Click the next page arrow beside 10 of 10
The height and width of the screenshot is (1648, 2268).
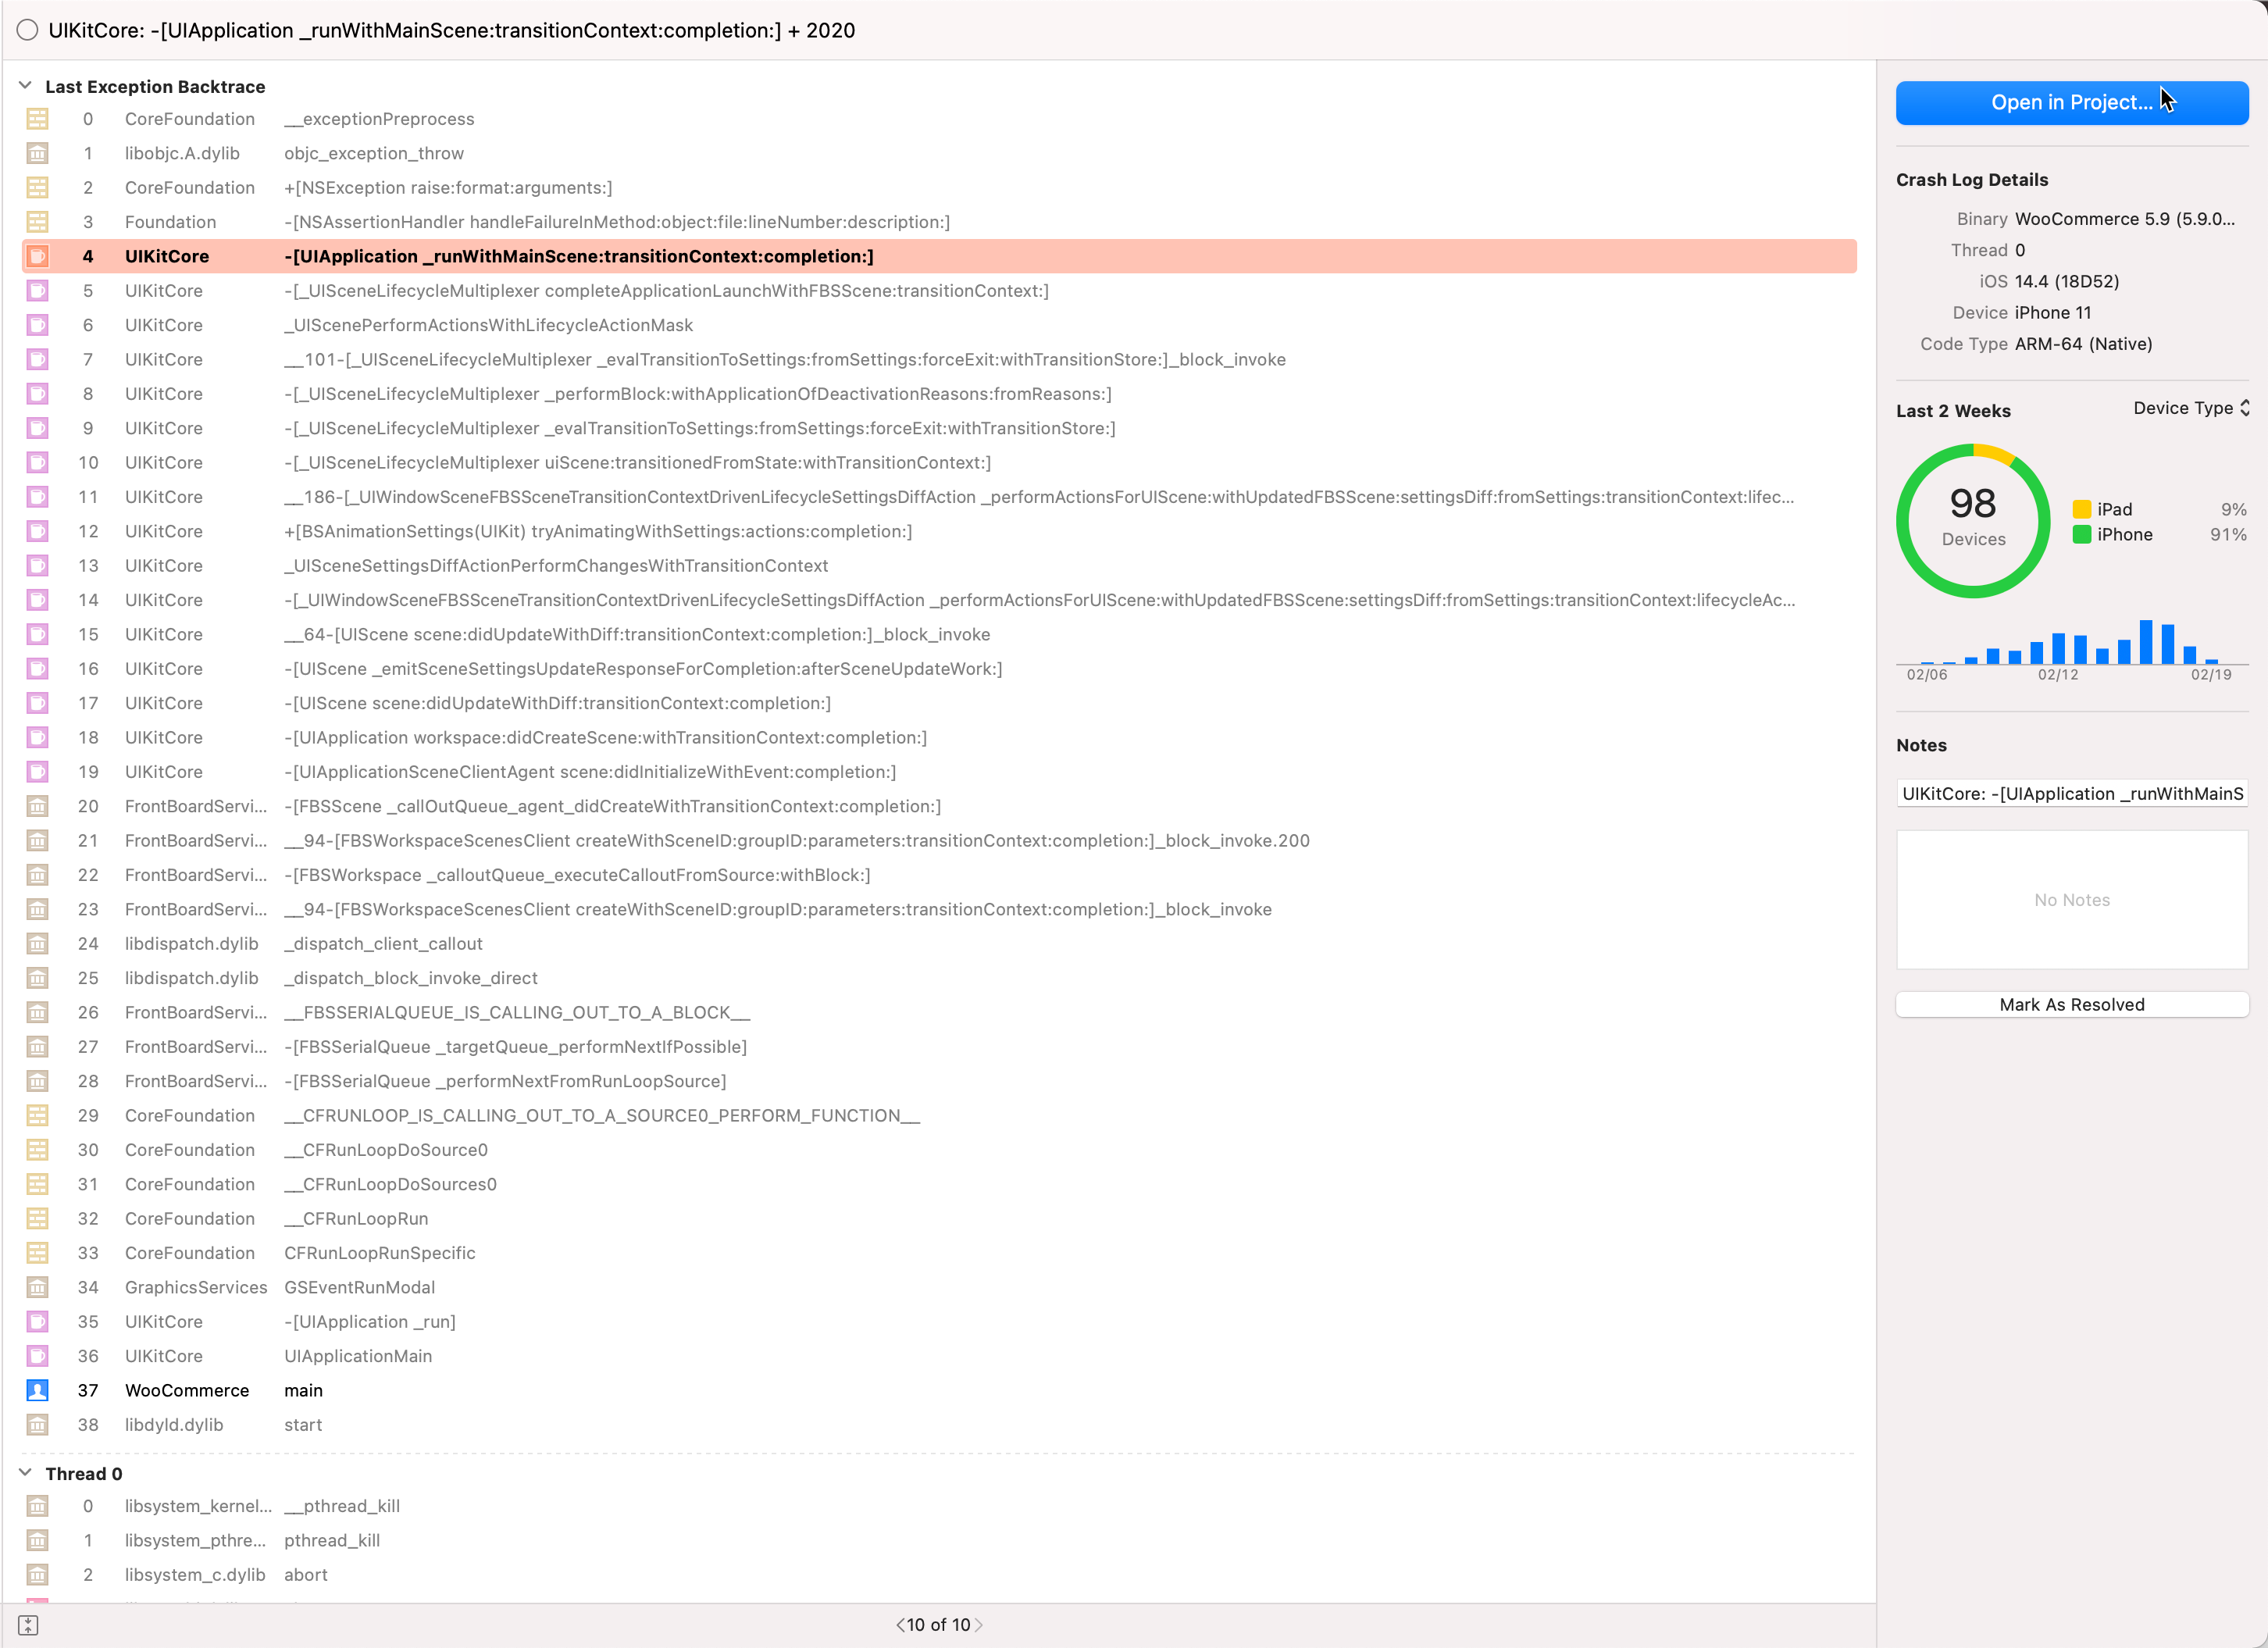pos(980,1624)
